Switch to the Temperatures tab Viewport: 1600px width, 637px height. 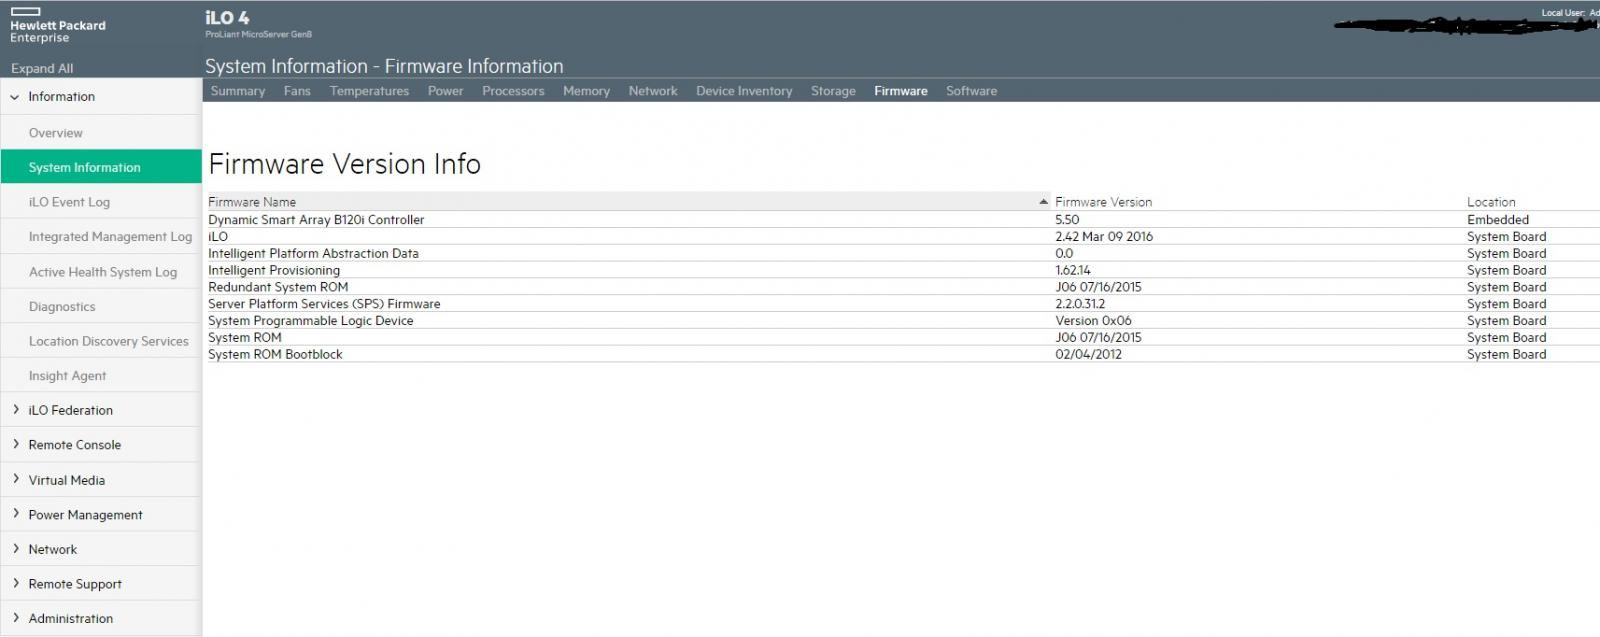[x=369, y=91]
